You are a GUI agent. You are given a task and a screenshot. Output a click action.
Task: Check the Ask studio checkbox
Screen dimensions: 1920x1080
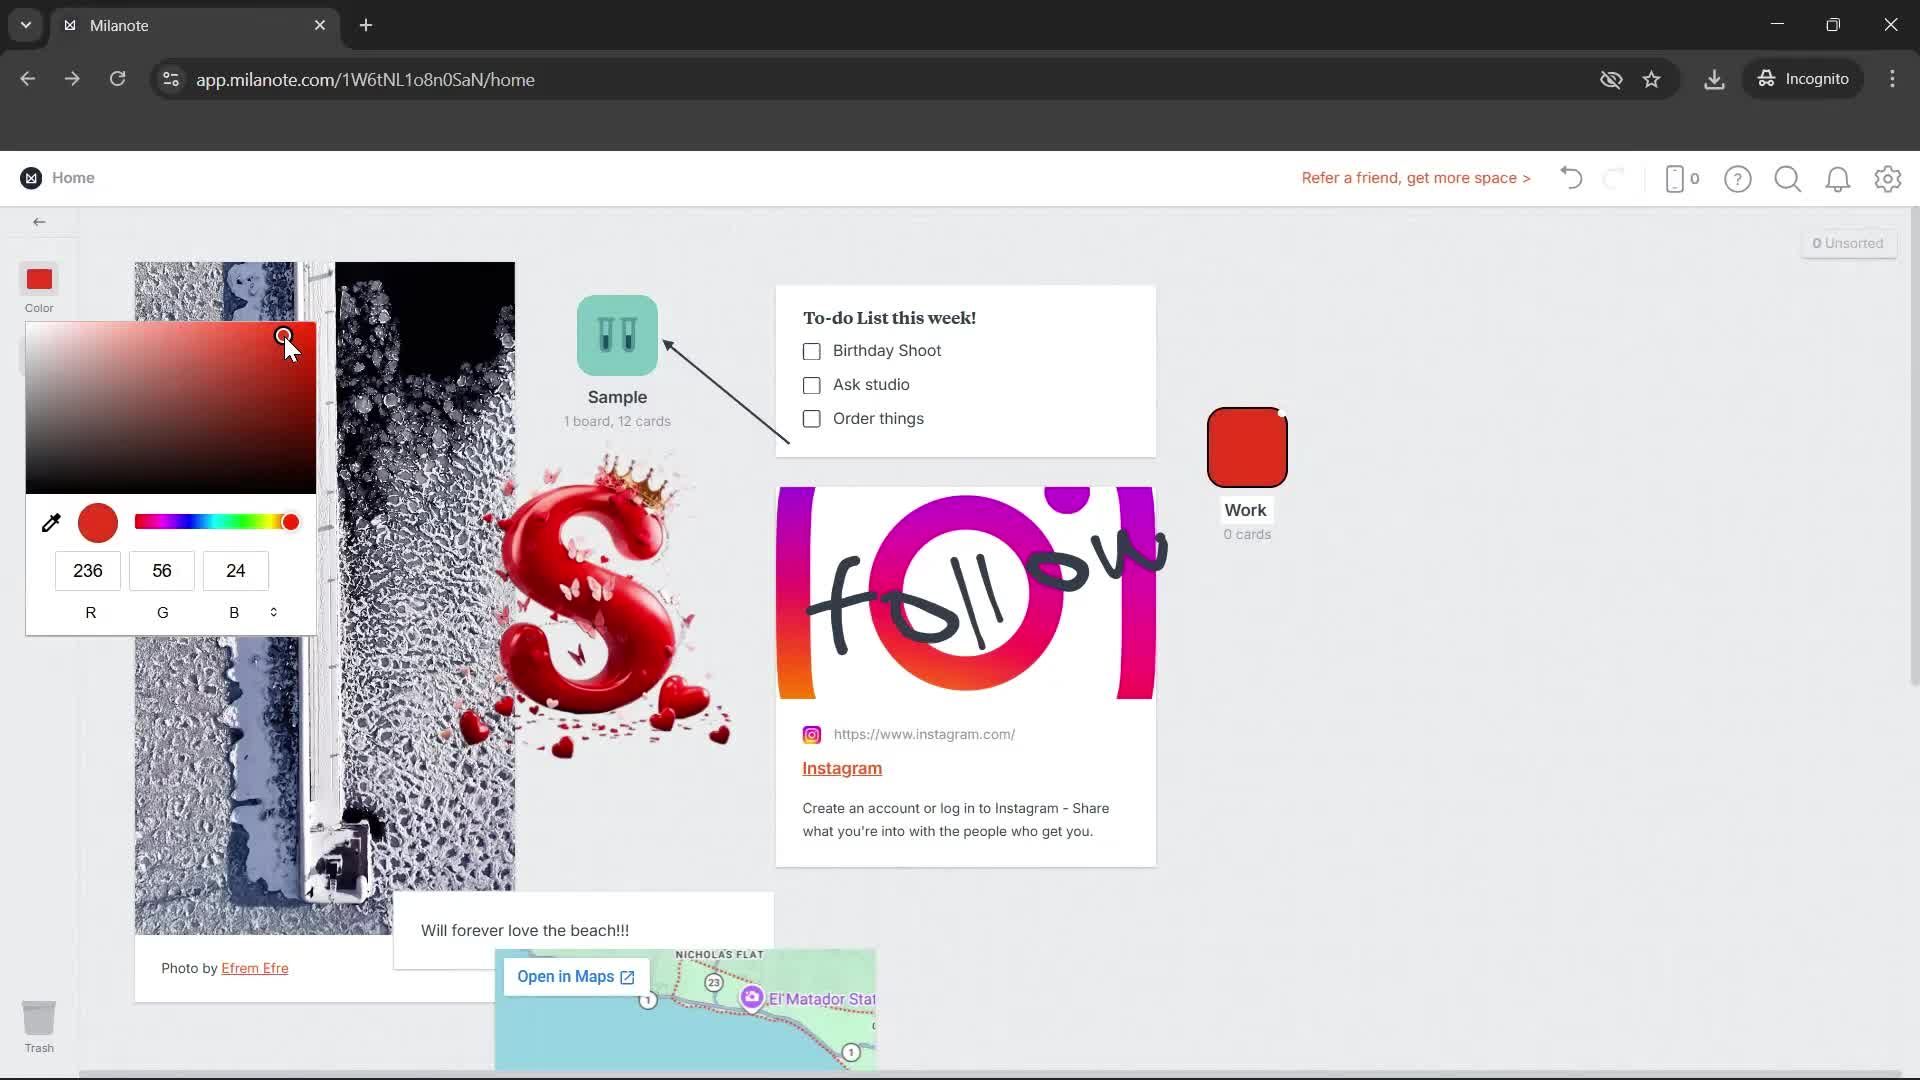811,385
